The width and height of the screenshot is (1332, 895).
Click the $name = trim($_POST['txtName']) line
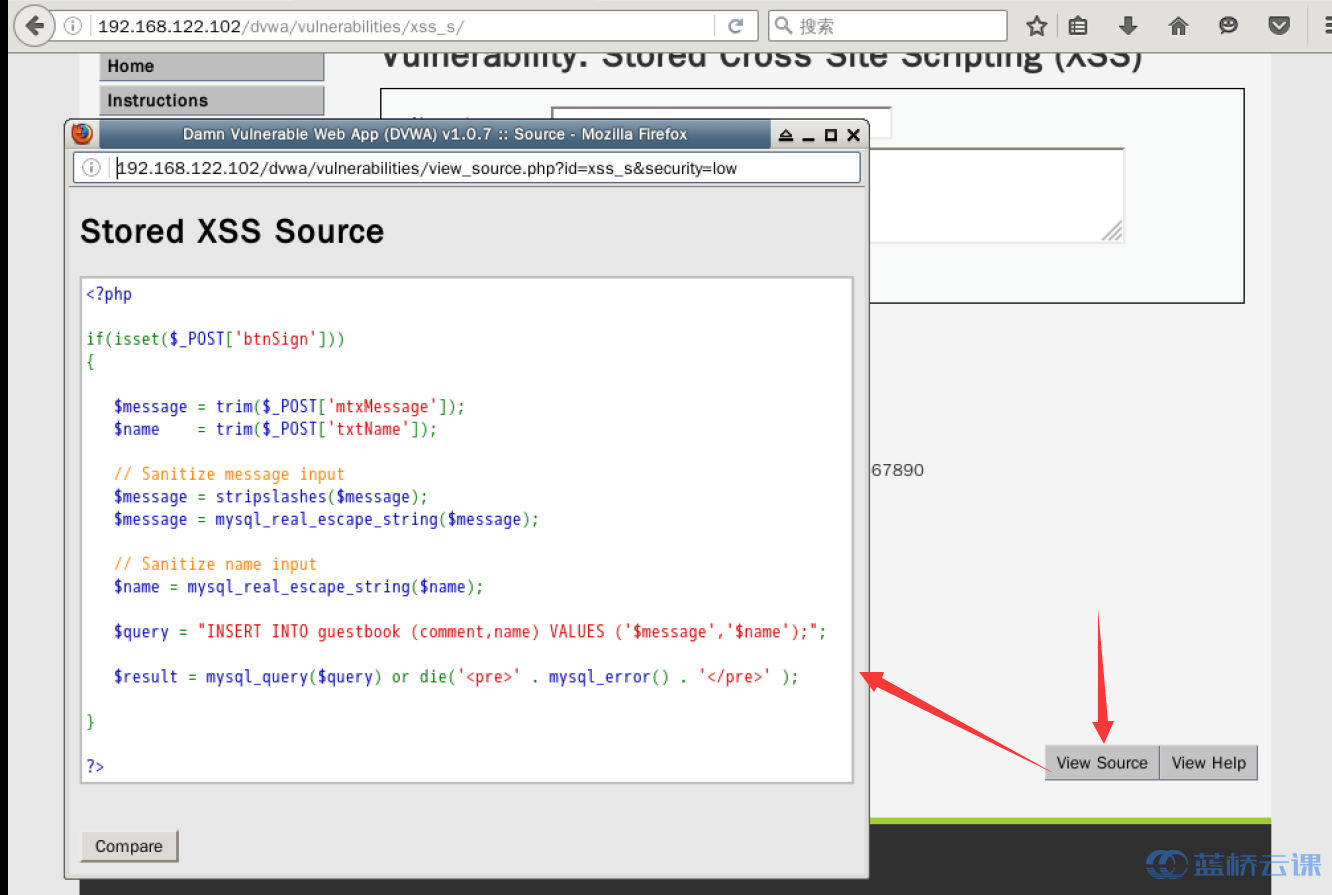click(x=276, y=429)
